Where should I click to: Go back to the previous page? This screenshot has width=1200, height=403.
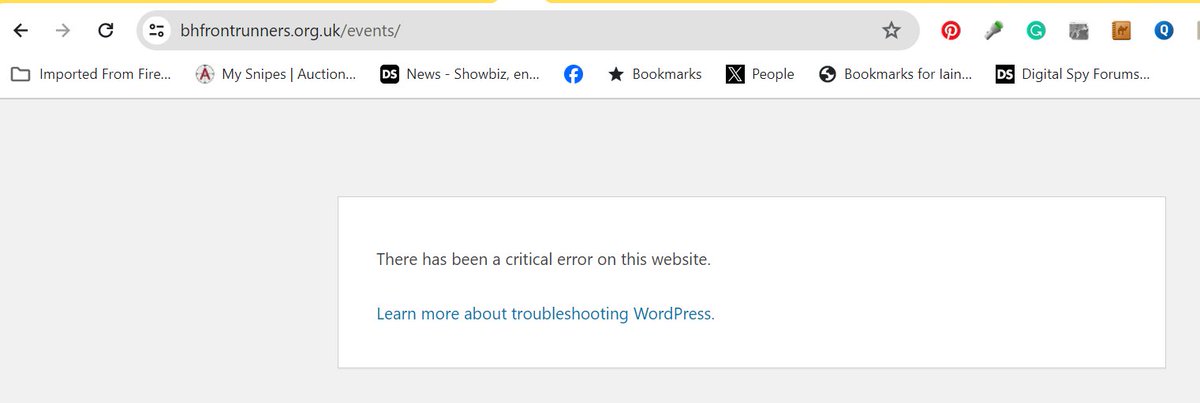(x=20, y=31)
